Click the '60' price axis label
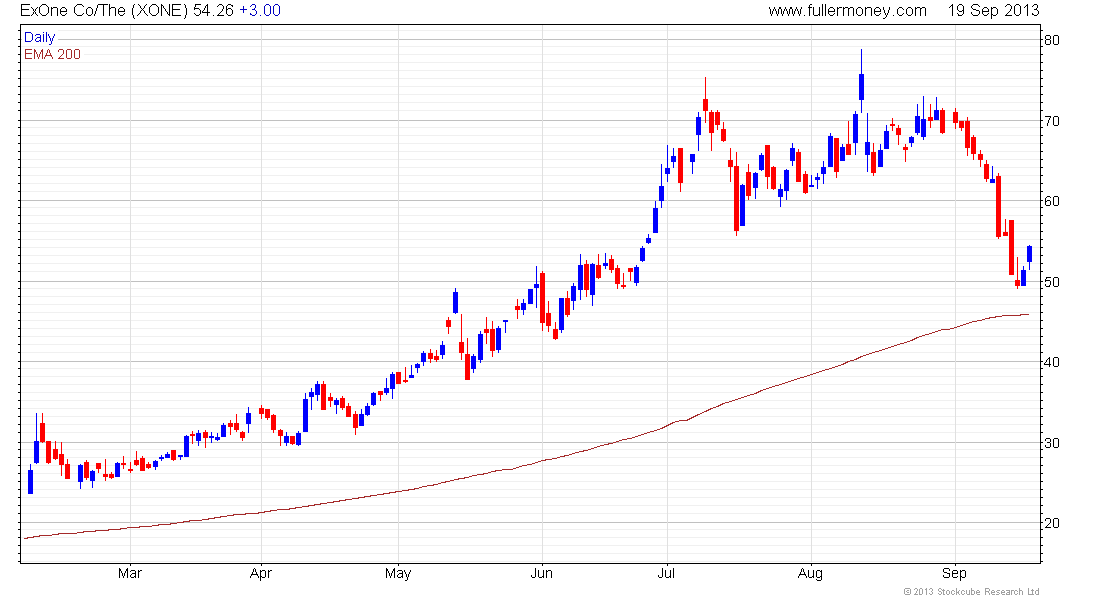This screenshot has height=600, width=1100. tap(1052, 201)
